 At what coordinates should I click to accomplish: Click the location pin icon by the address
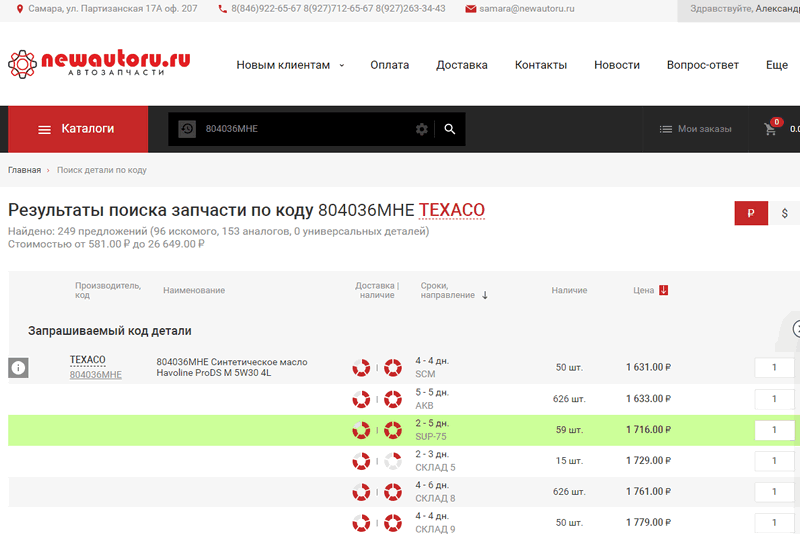point(19,9)
